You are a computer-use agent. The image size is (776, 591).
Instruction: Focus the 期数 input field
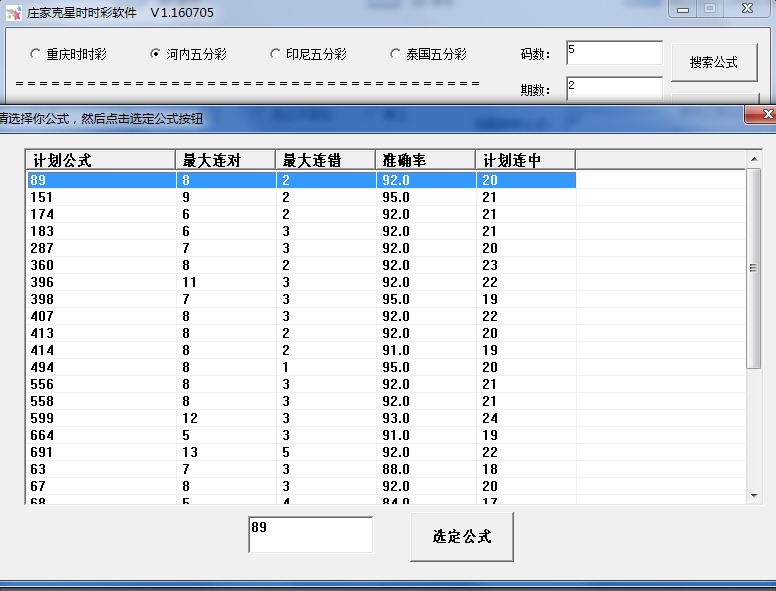click(614, 89)
